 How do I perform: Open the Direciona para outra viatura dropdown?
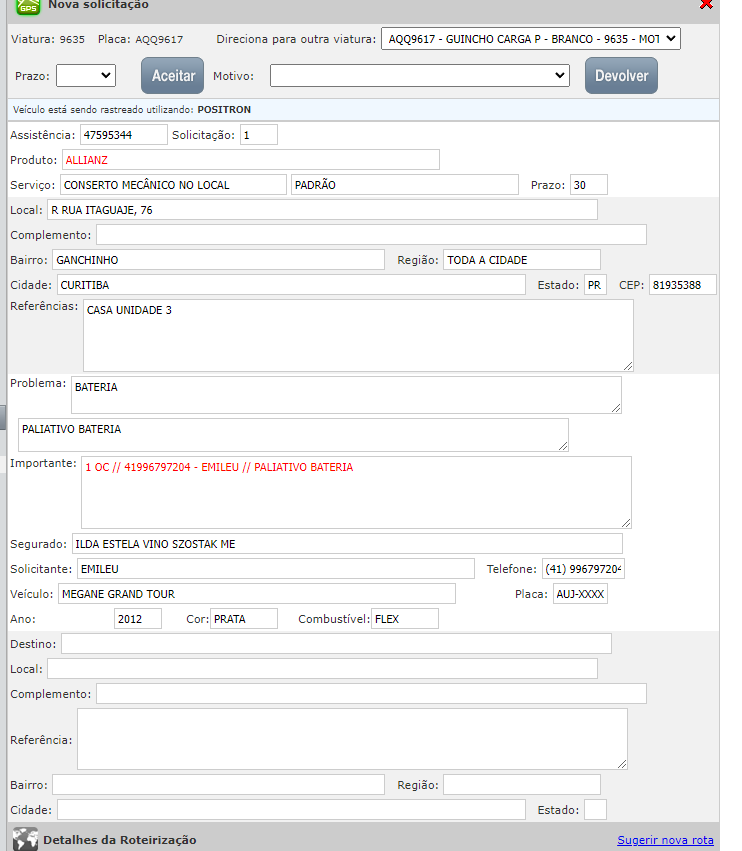tap(530, 39)
